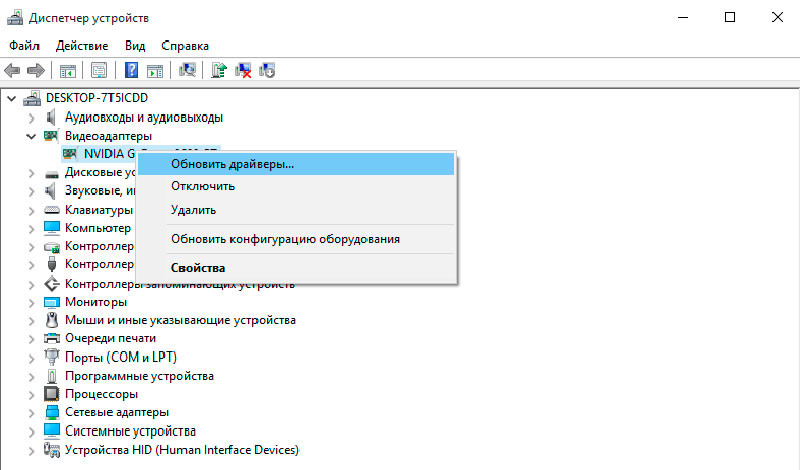Open the Справка menu
This screenshot has height=470, width=800.
[185, 46]
